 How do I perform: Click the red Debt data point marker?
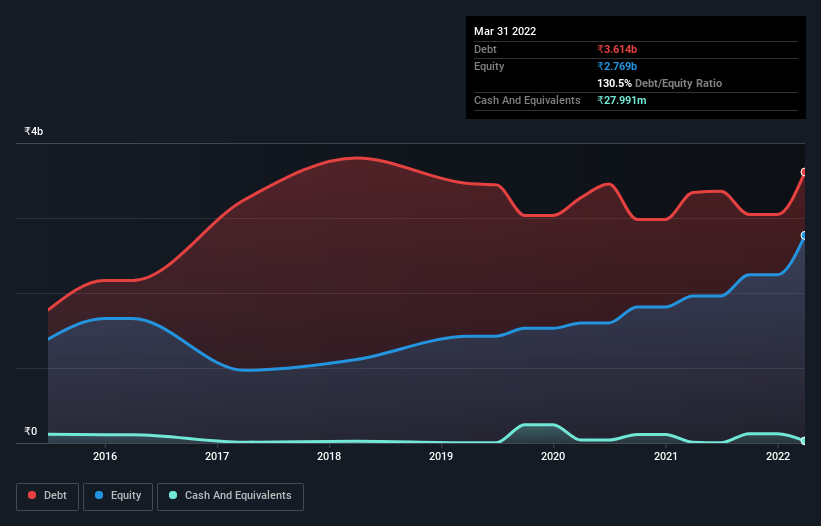(804, 172)
